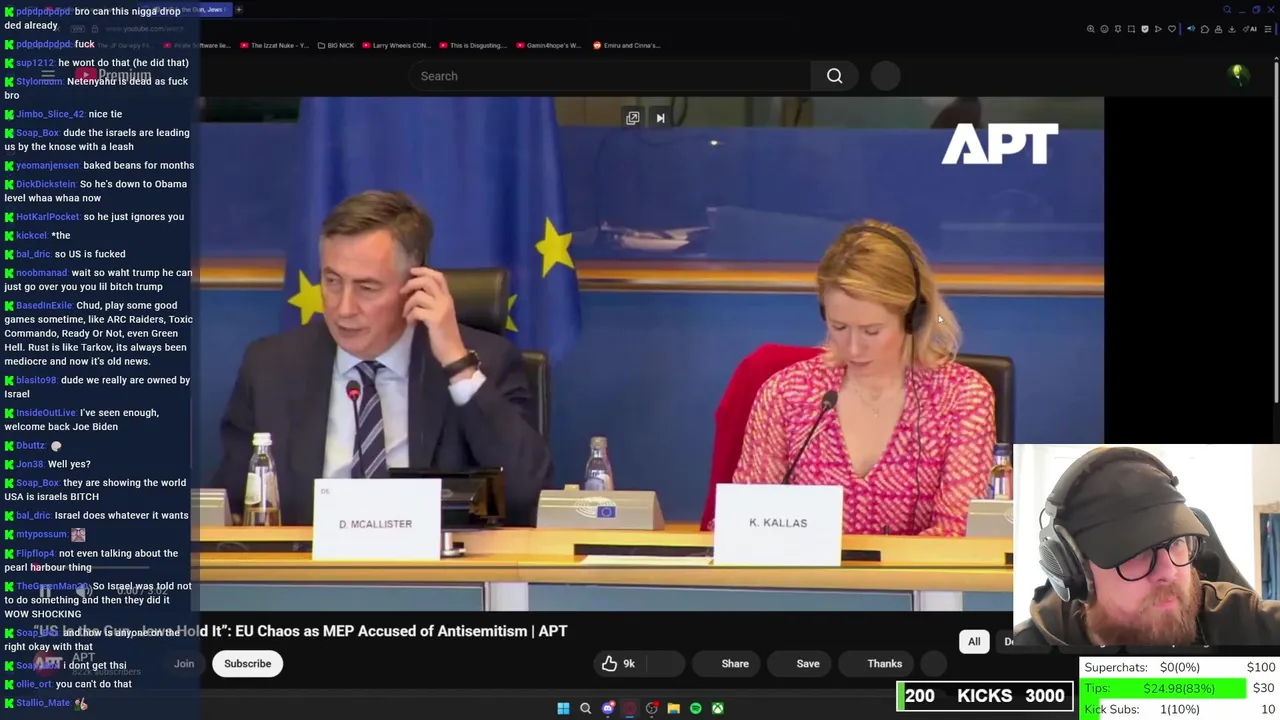Click the browser zoom magnifier icon
Image resolution: width=1280 pixels, height=720 pixels.
tap(1090, 29)
